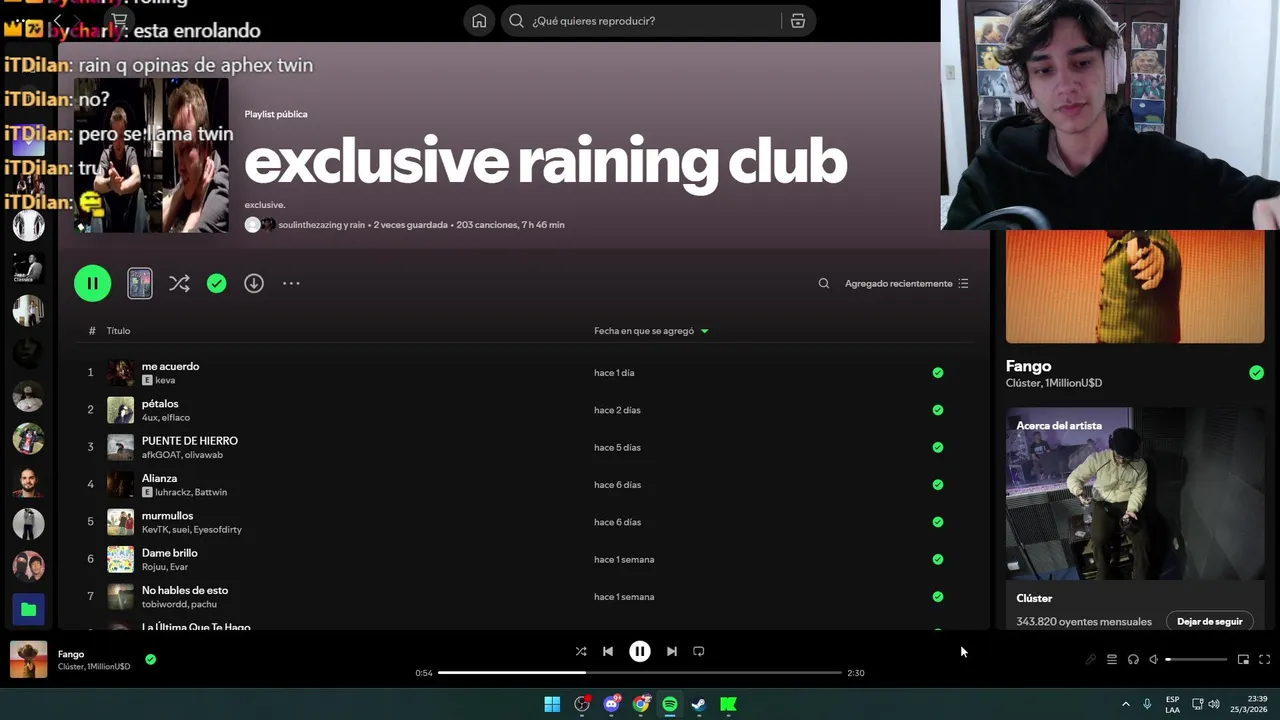Open Google Chrome from the taskbar
This screenshot has width=1280, height=720.
pyautogui.click(x=641, y=704)
